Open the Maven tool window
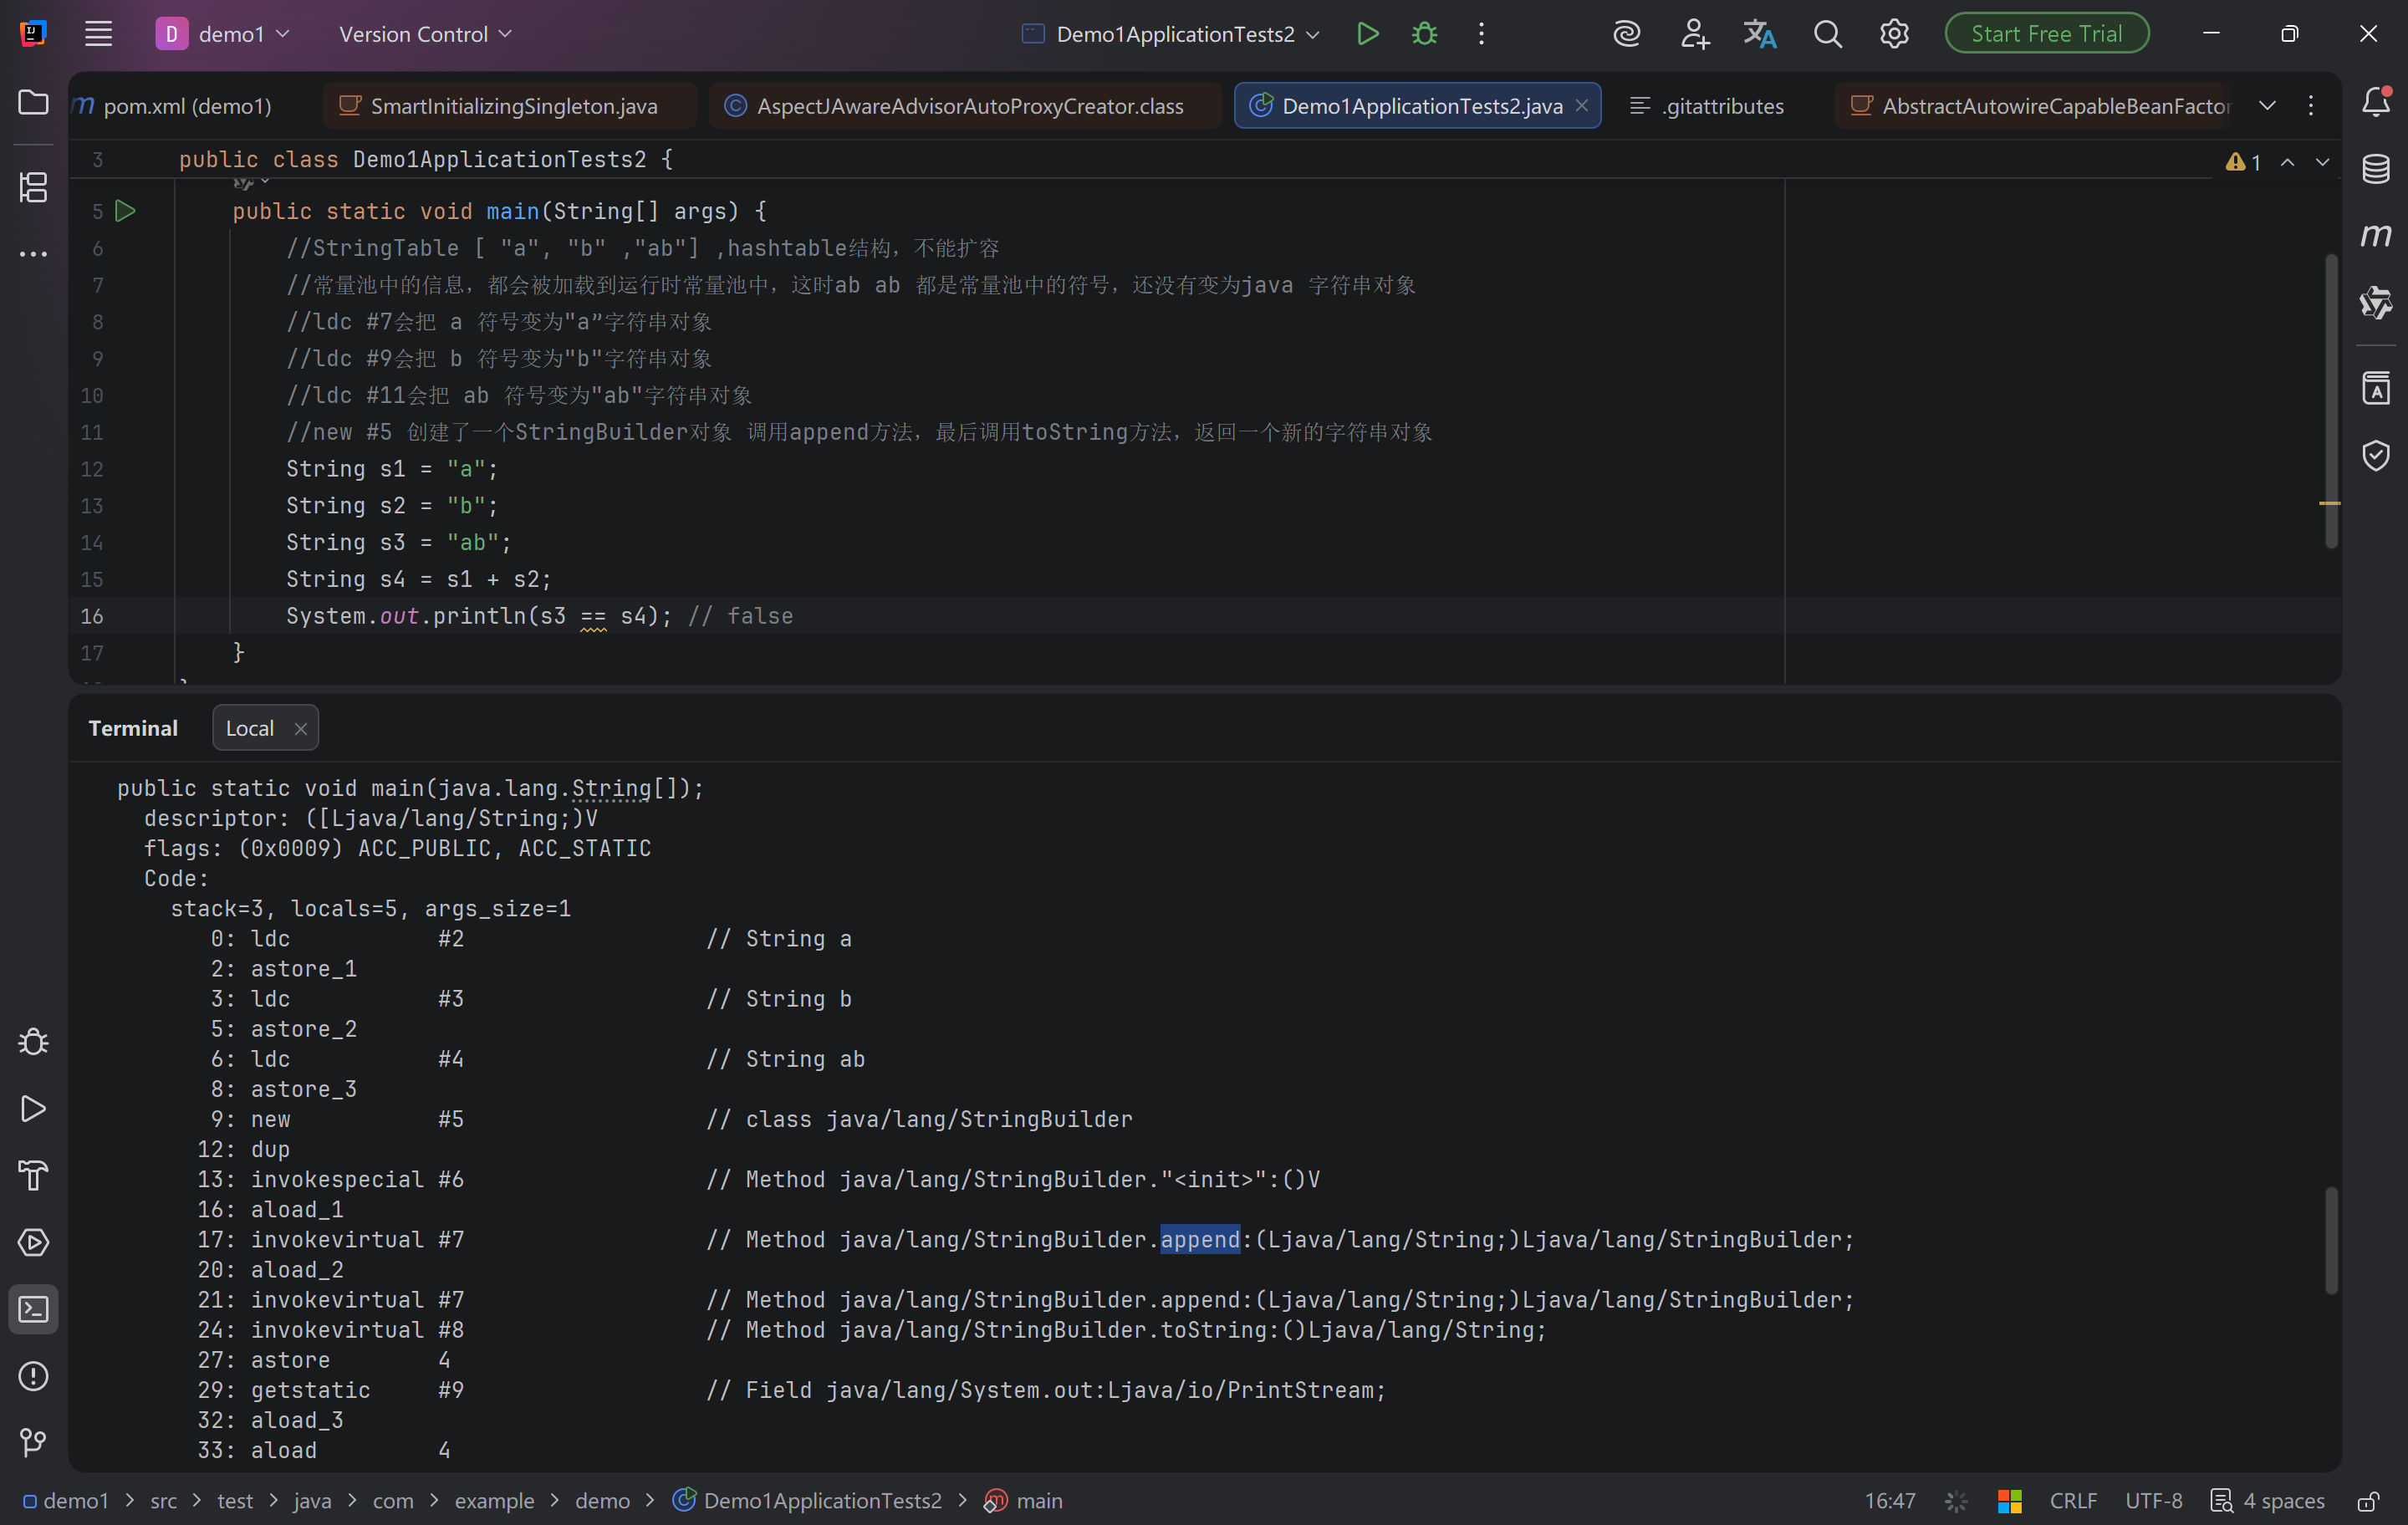The image size is (2408, 1525). point(2376,235)
